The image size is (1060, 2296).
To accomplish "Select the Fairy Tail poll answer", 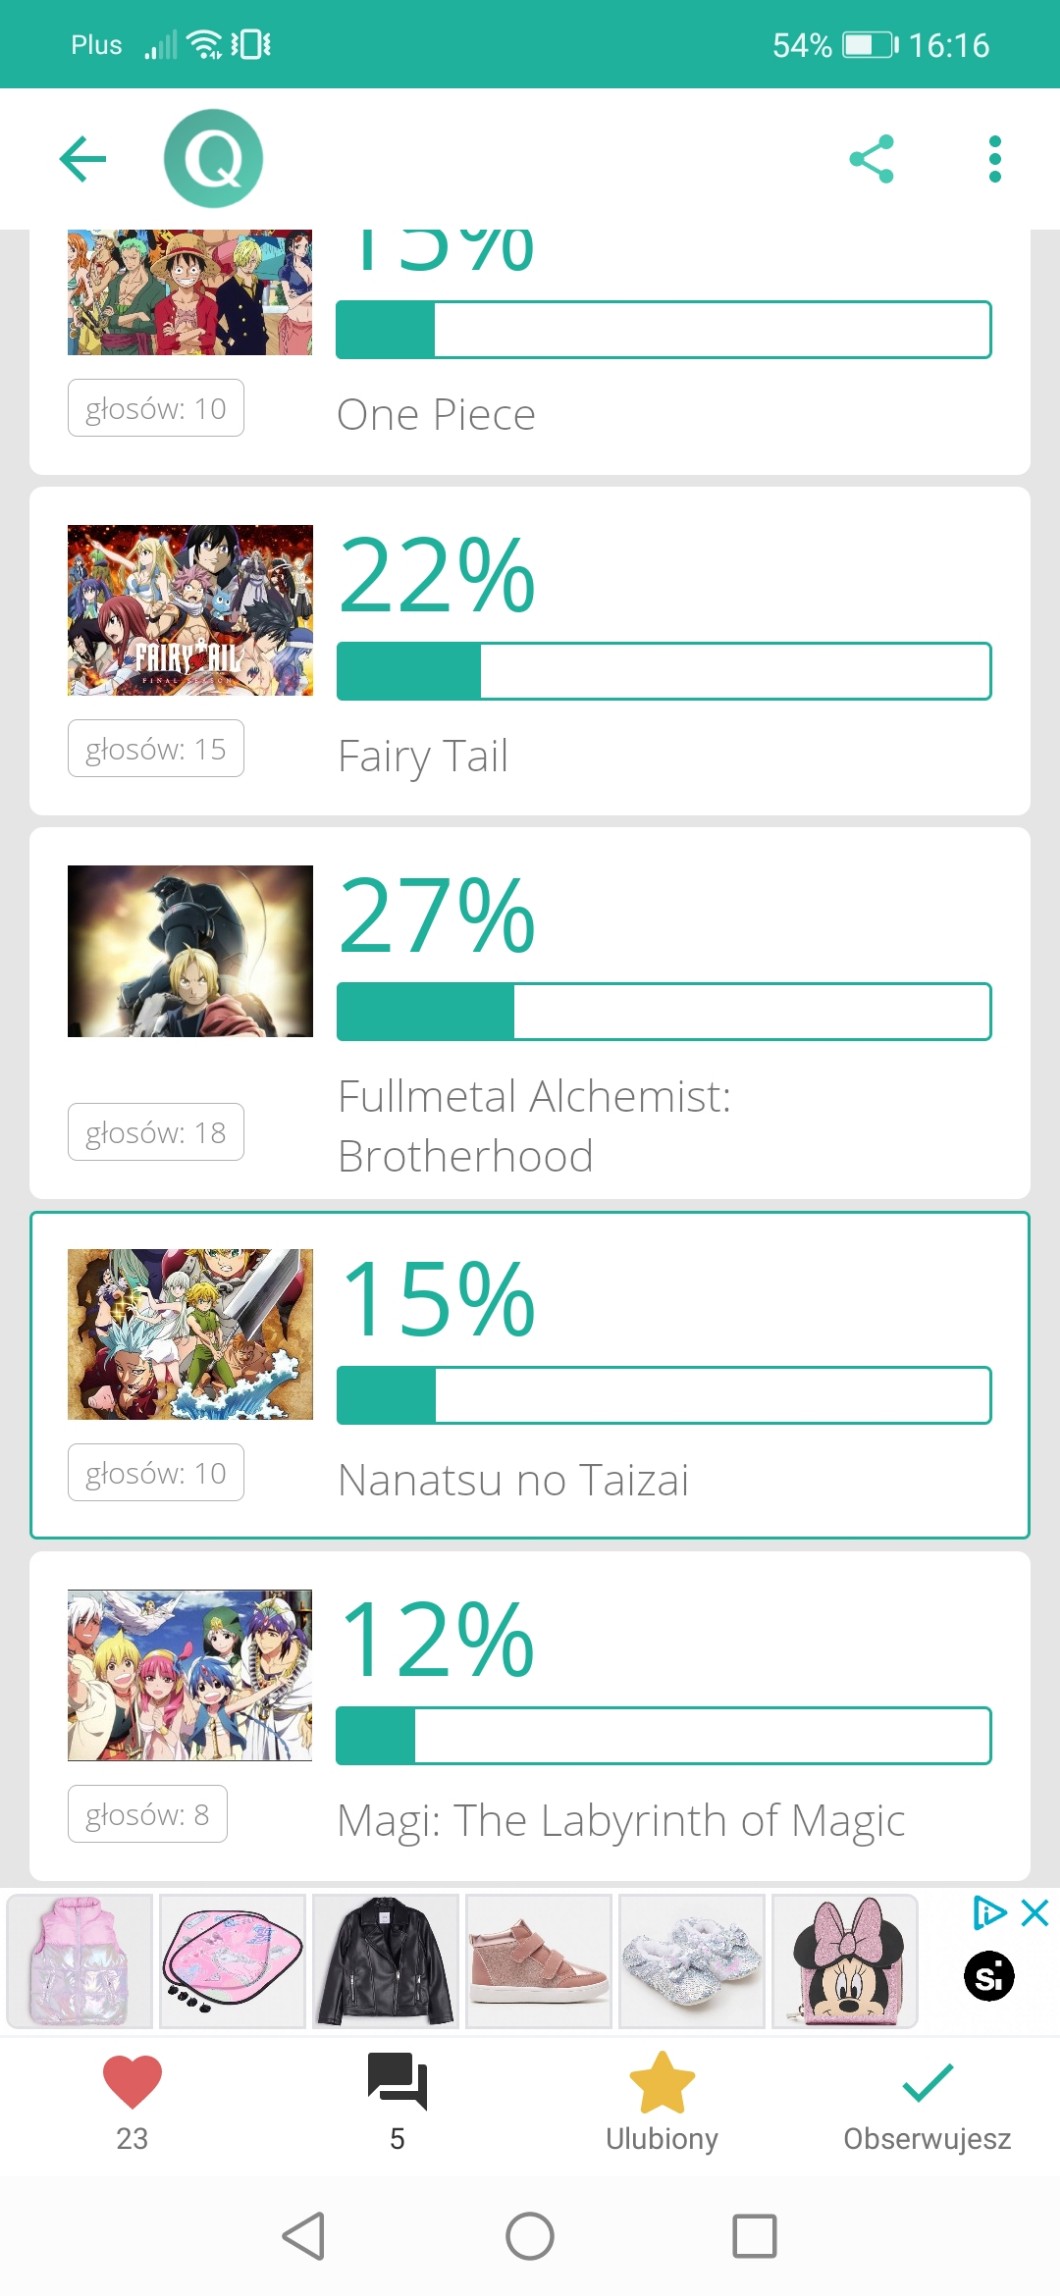I will [x=530, y=651].
